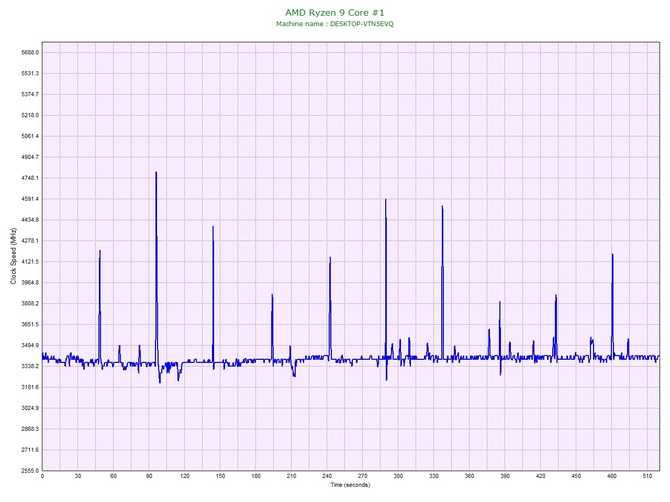Click the 3964.8 y-axis value
Screen dimensions: 670x502
coord(30,283)
